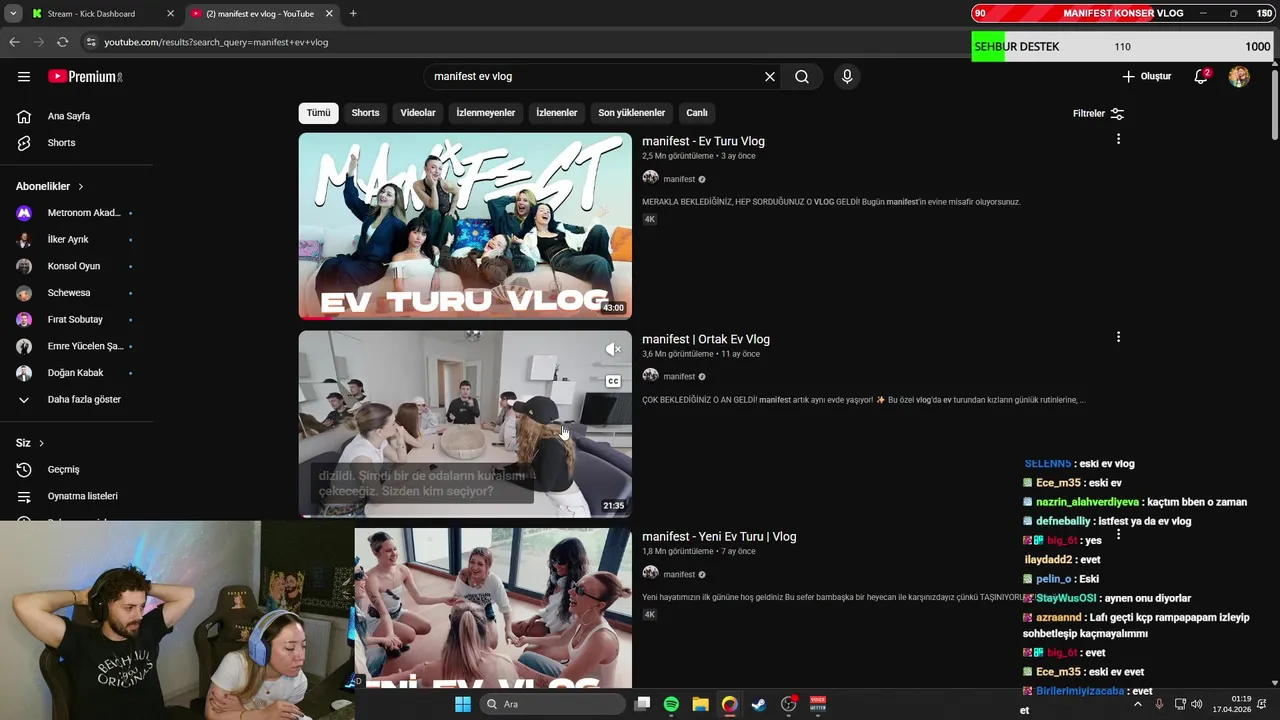Image resolution: width=1280 pixels, height=720 pixels.
Task: Open Spotify from the taskbar
Action: [671, 704]
